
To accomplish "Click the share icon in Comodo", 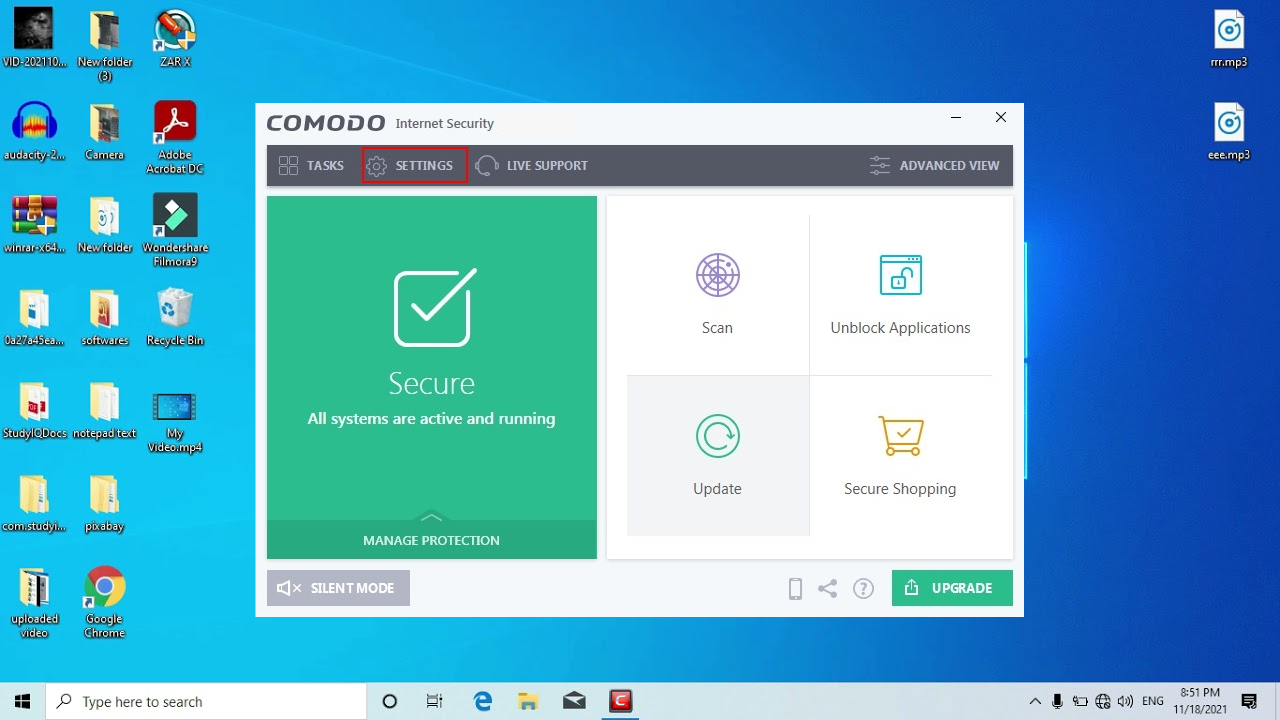I will (x=827, y=589).
